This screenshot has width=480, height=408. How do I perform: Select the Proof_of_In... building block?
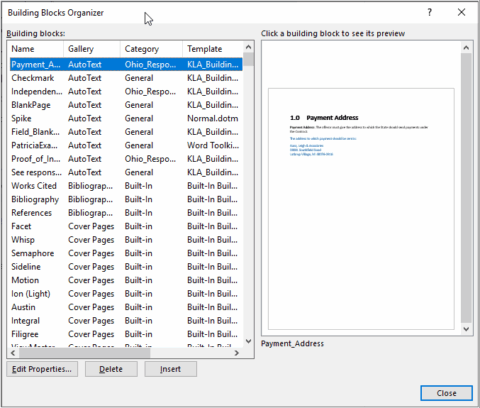pos(126,159)
